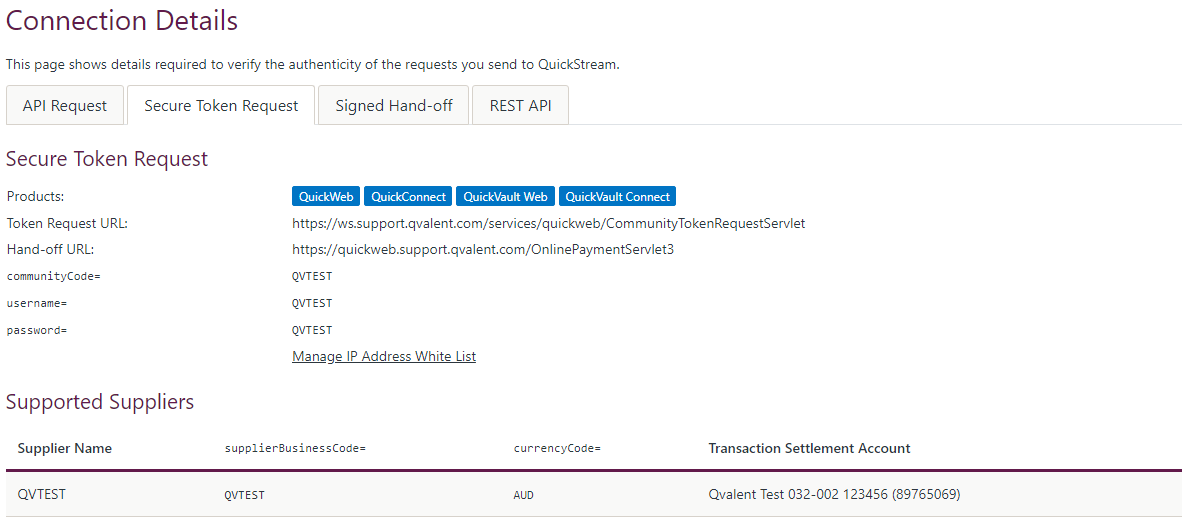Screen dimensions: 1189x525
Task: Go to the REST API tab
Action: coord(520,106)
